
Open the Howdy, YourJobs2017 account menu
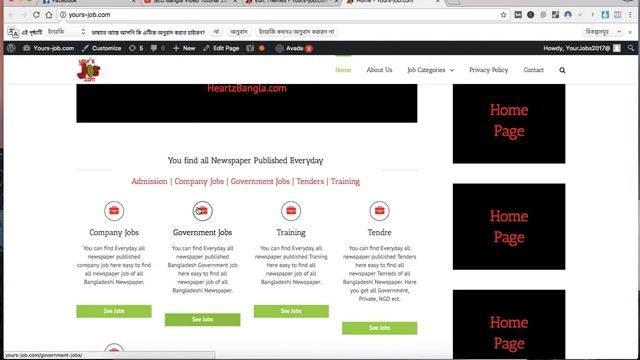[x=582, y=48]
